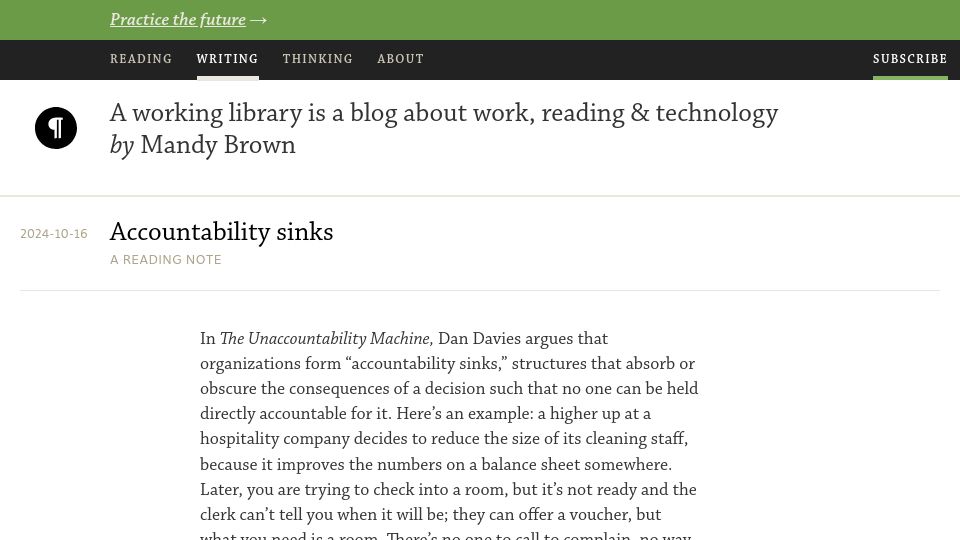Go to the Reading section

click(x=141, y=59)
